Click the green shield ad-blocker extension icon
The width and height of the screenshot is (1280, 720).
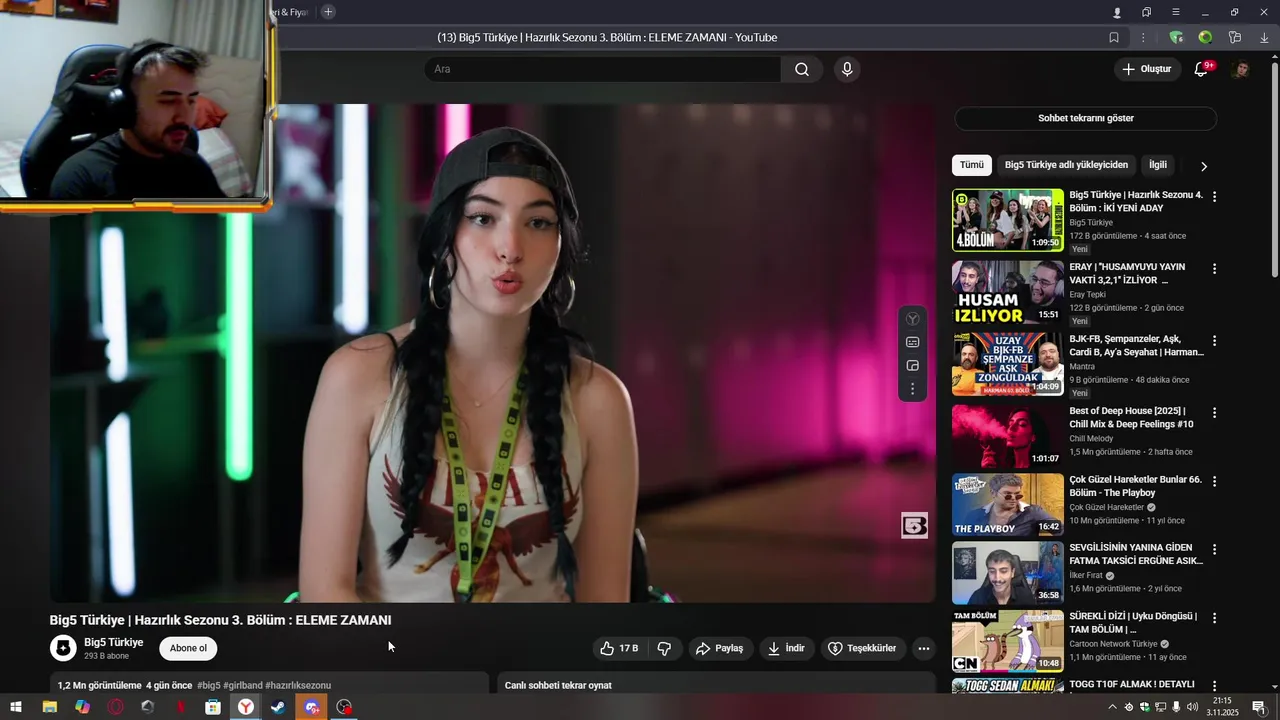pos(1176,37)
